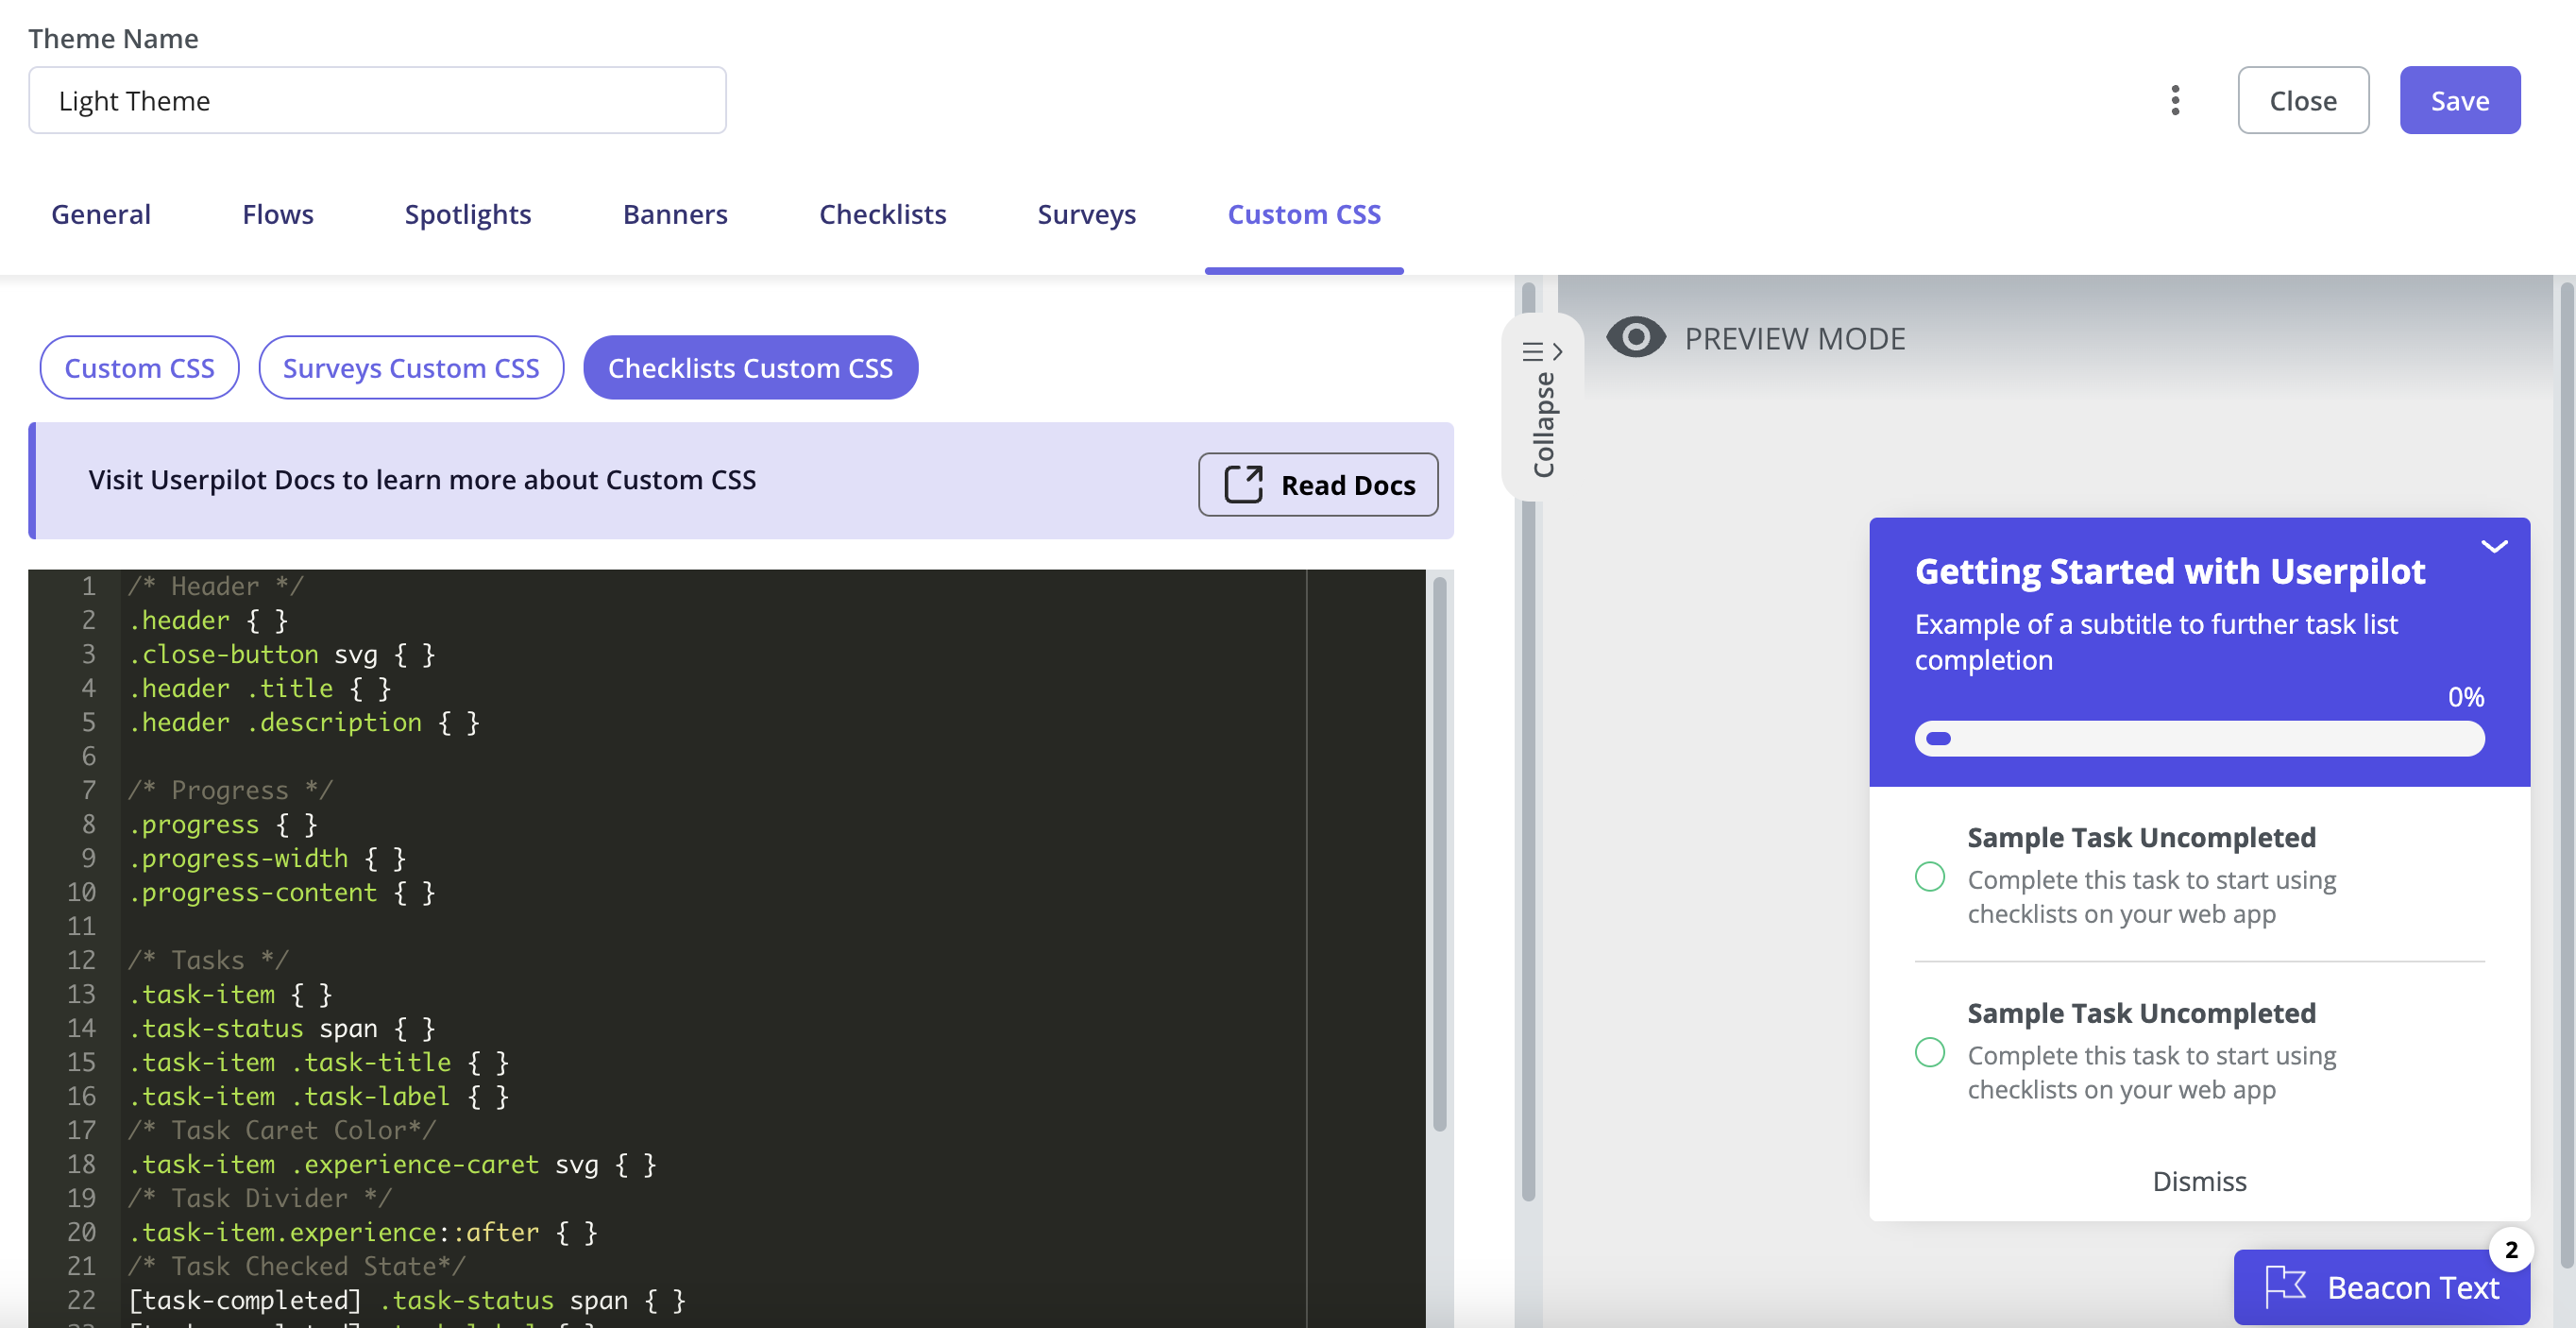This screenshot has height=1328, width=2576.
Task: Dismiss the checklist preview
Action: [2199, 1181]
